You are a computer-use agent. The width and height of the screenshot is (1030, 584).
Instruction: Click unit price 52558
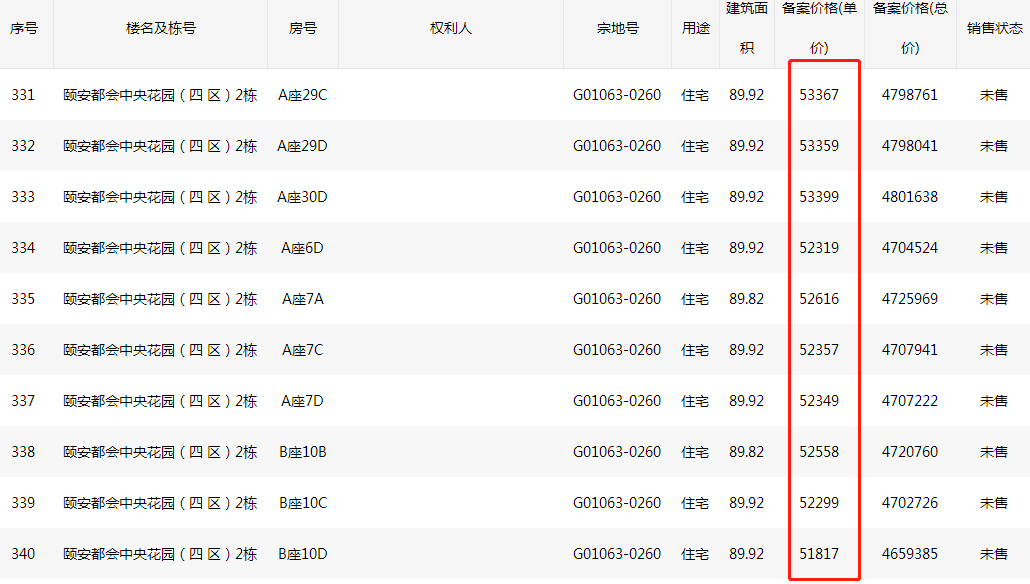tap(819, 452)
